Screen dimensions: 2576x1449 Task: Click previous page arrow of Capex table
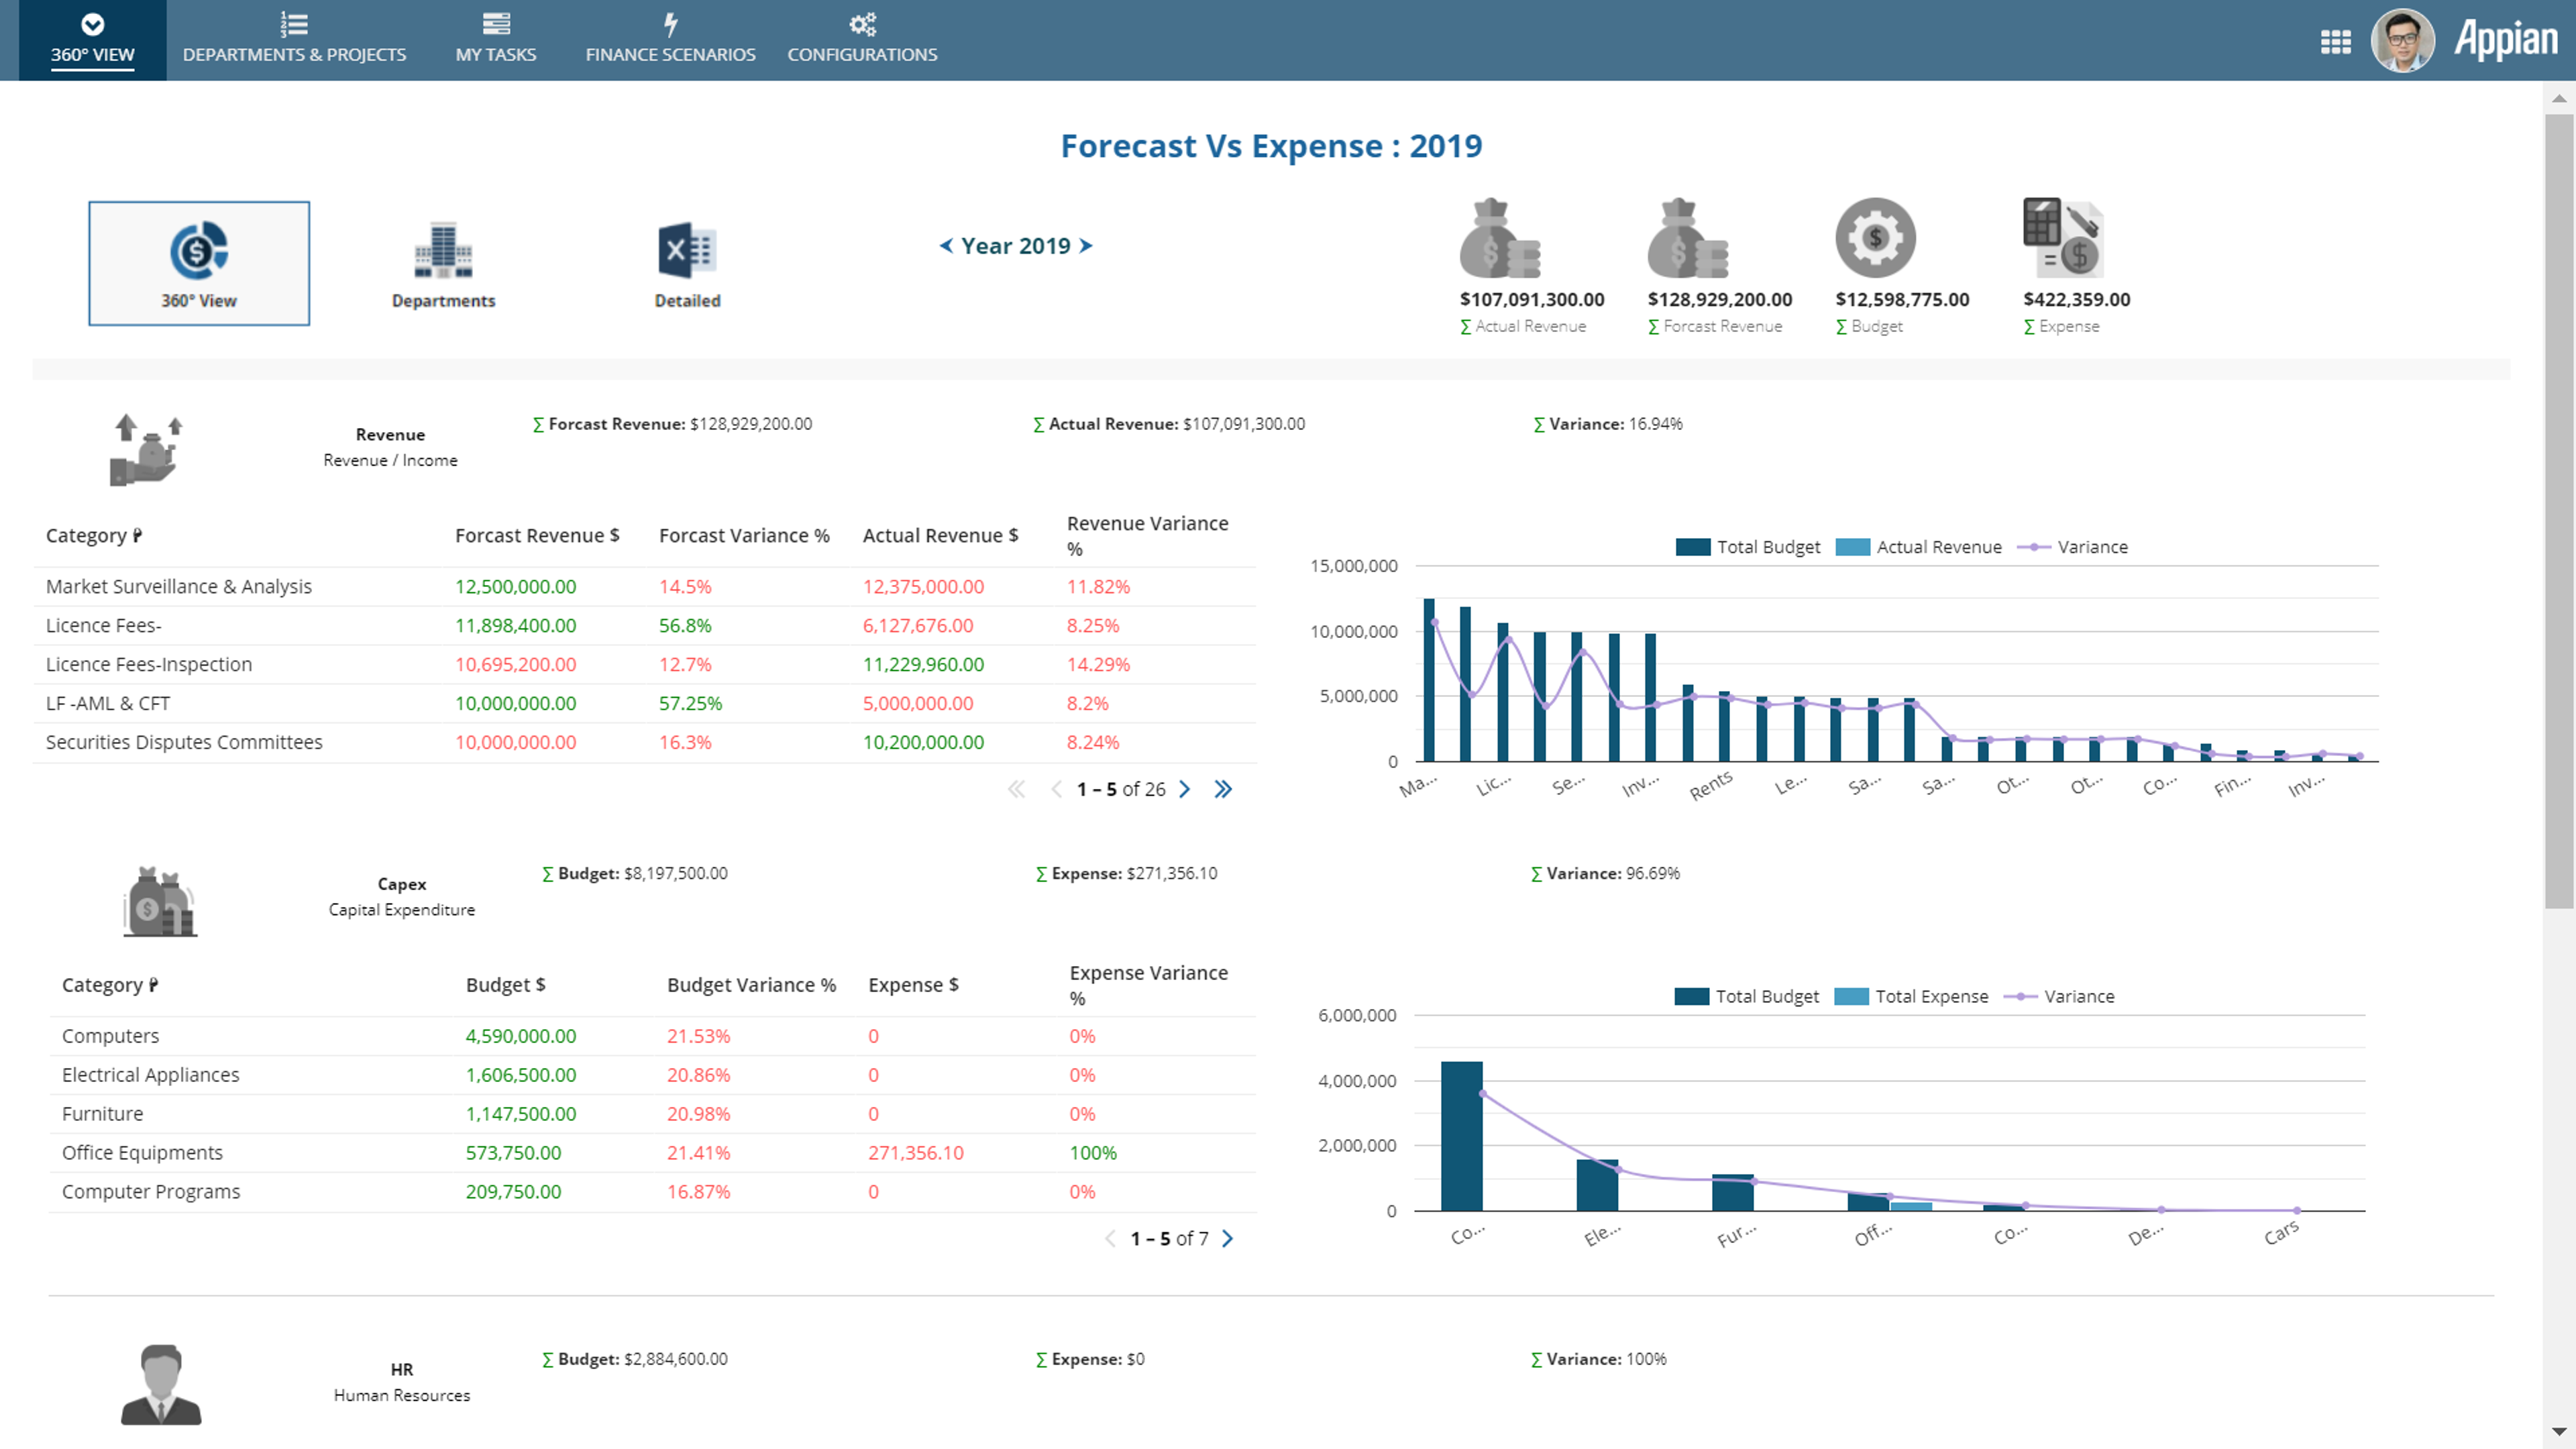pos(1110,1240)
